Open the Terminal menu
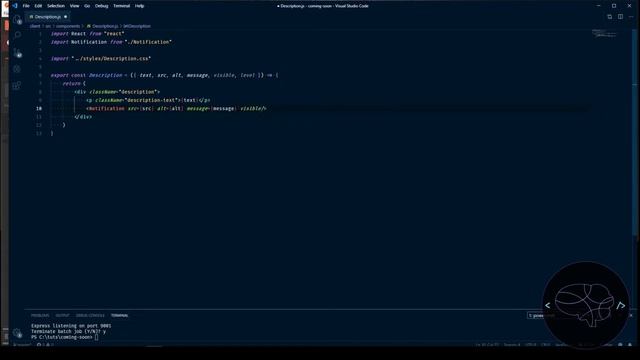 coord(121,6)
